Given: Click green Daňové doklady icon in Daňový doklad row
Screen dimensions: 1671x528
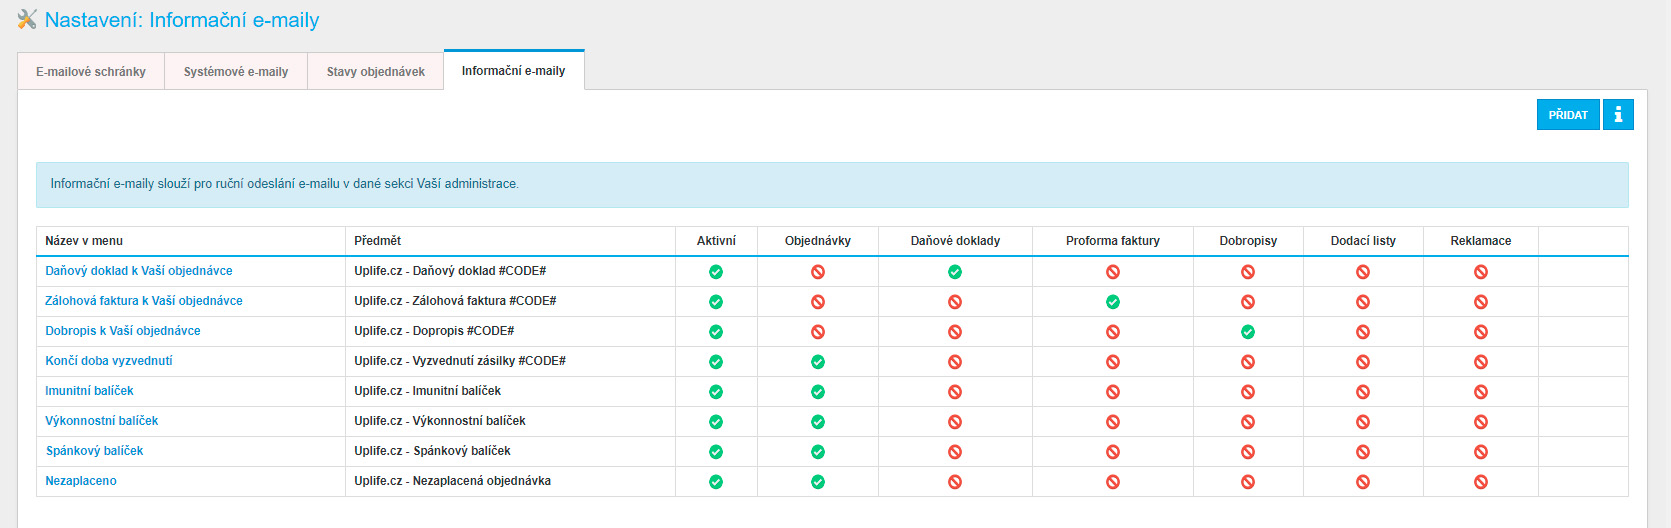Looking at the screenshot, I should [955, 272].
